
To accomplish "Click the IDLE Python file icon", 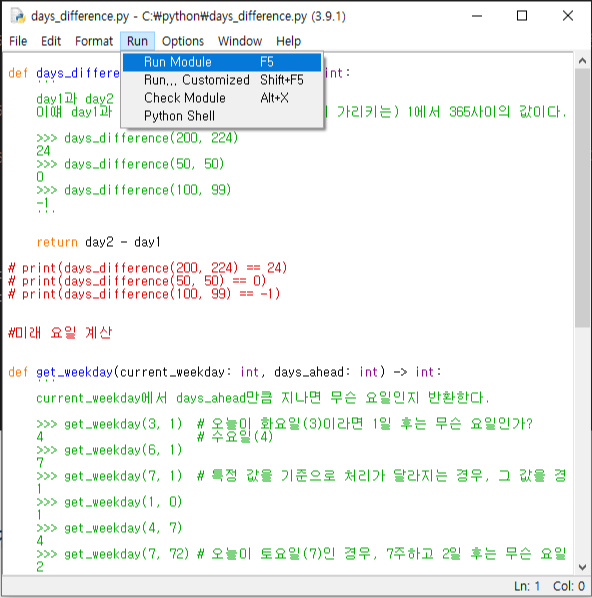I will (18, 16).
